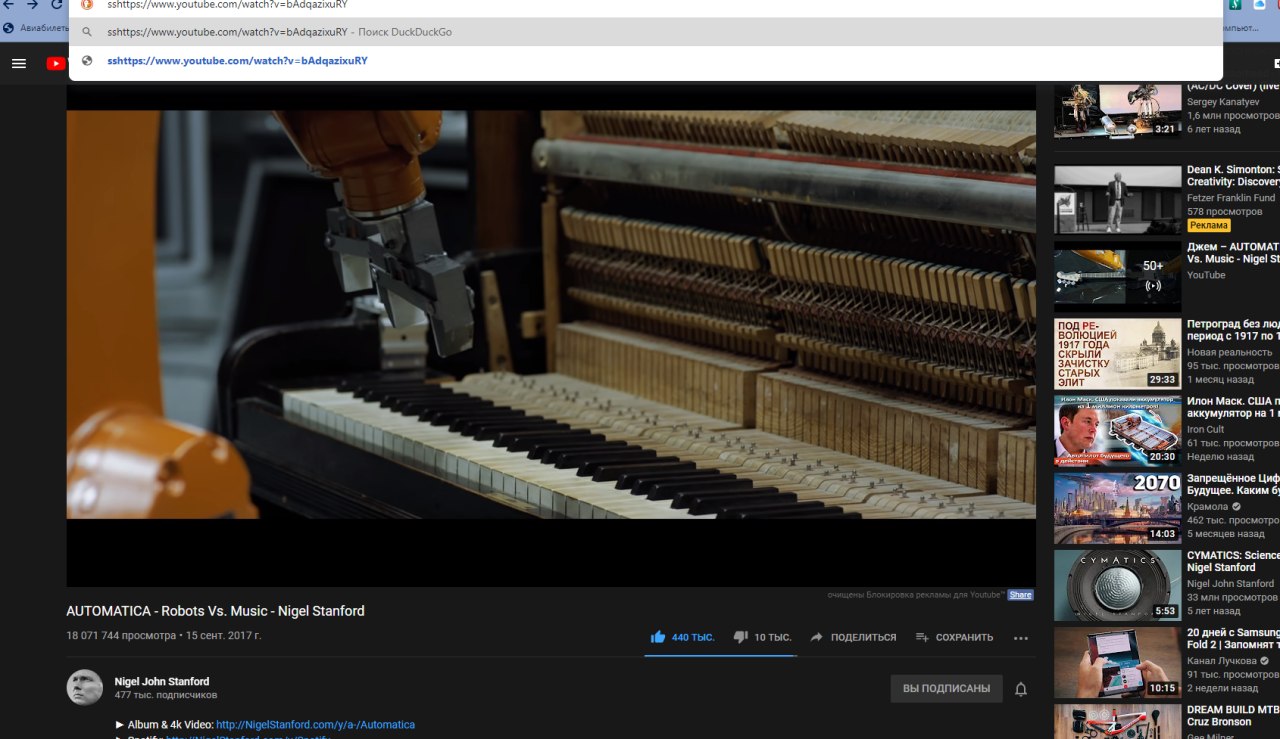The width and height of the screenshot is (1280, 739).
Task: Open the three-dot more actions menu
Action: tap(1021, 637)
